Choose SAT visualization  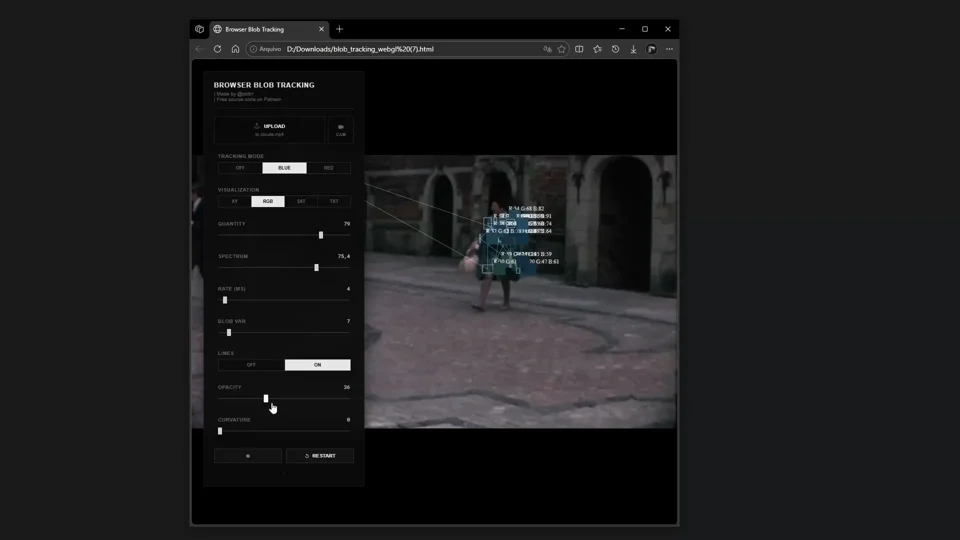(x=301, y=201)
